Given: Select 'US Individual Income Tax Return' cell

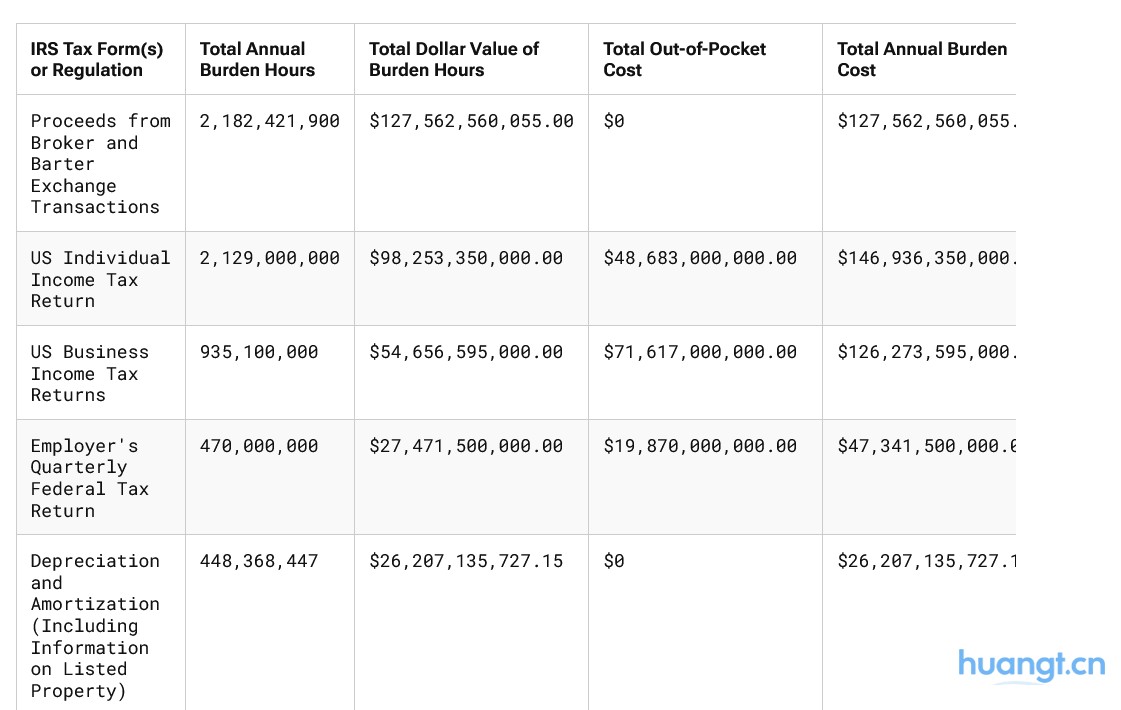Looking at the screenshot, I should (100, 279).
